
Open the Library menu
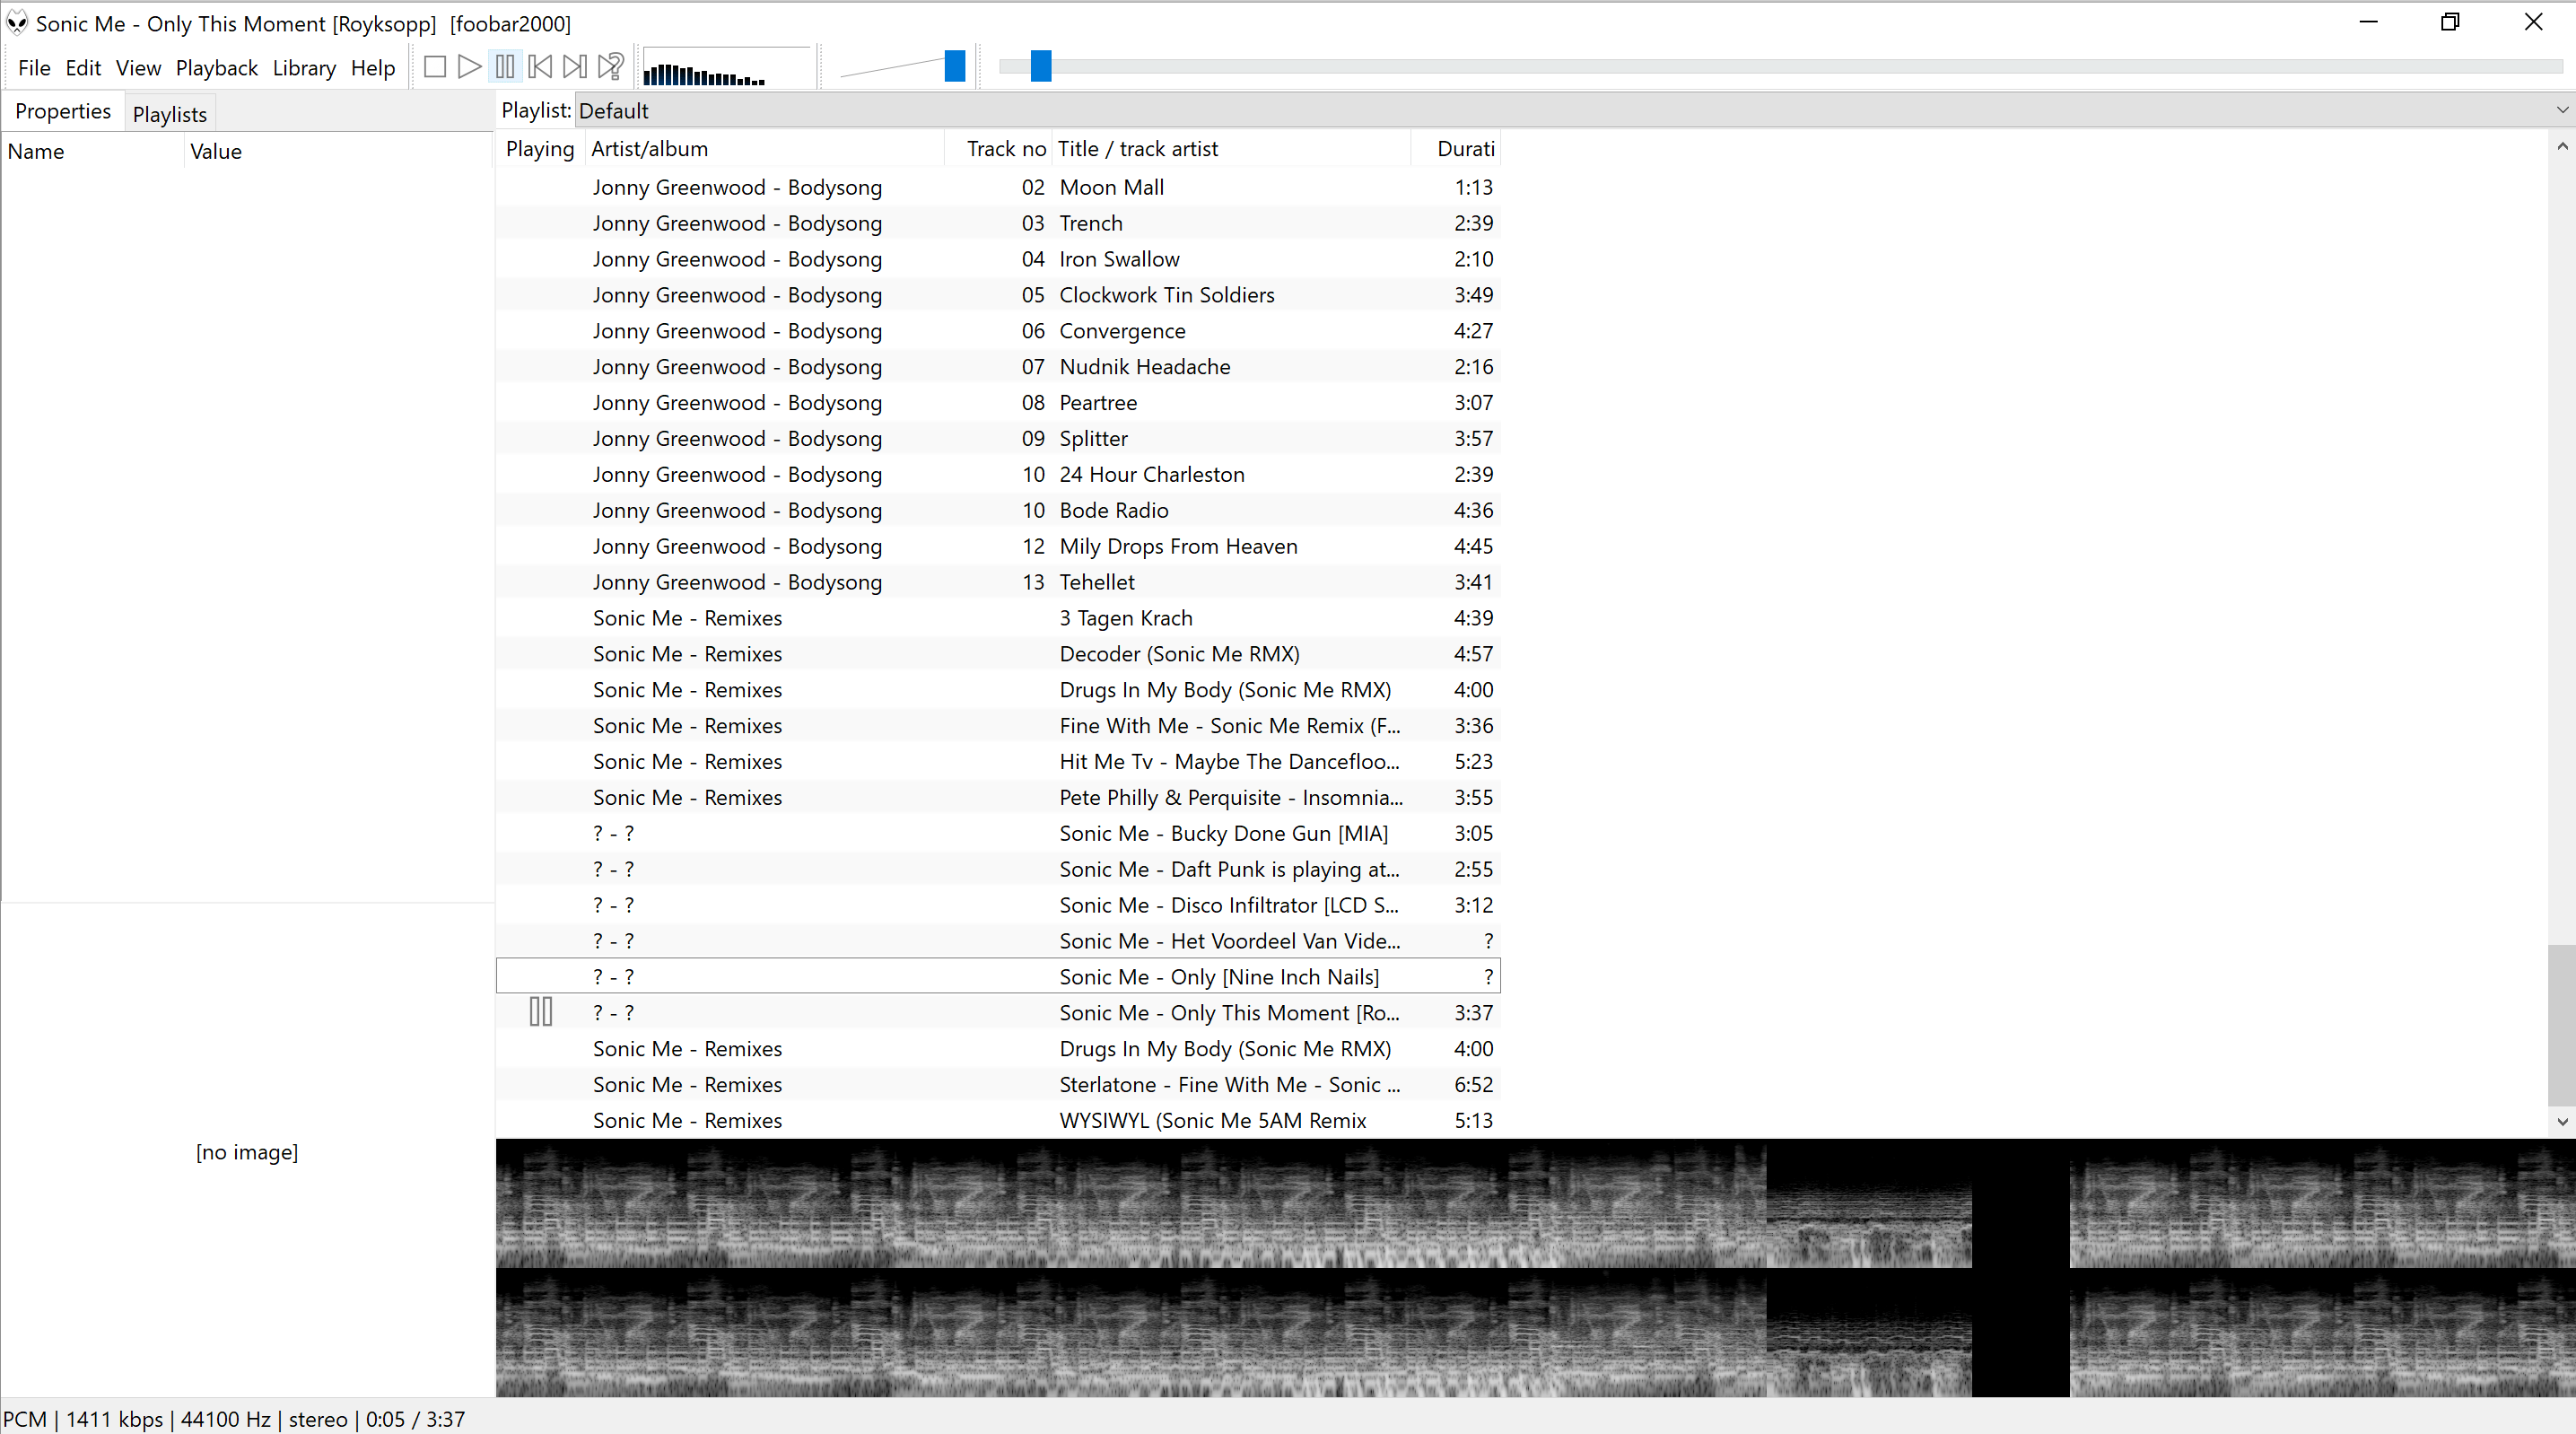pos(304,68)
